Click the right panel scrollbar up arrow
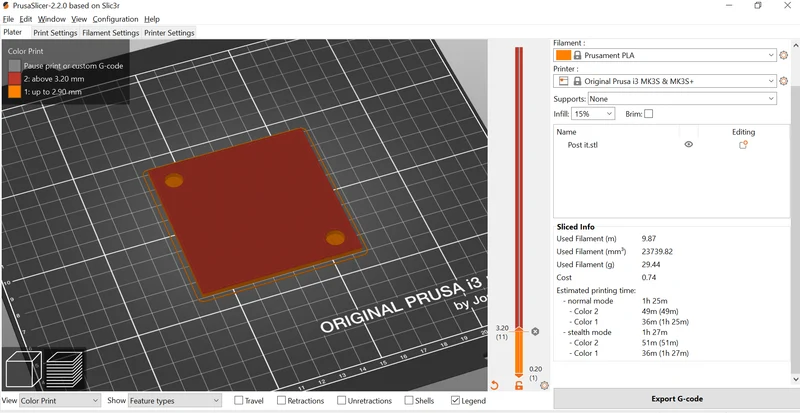800x413 pixels. click(795, 44)
